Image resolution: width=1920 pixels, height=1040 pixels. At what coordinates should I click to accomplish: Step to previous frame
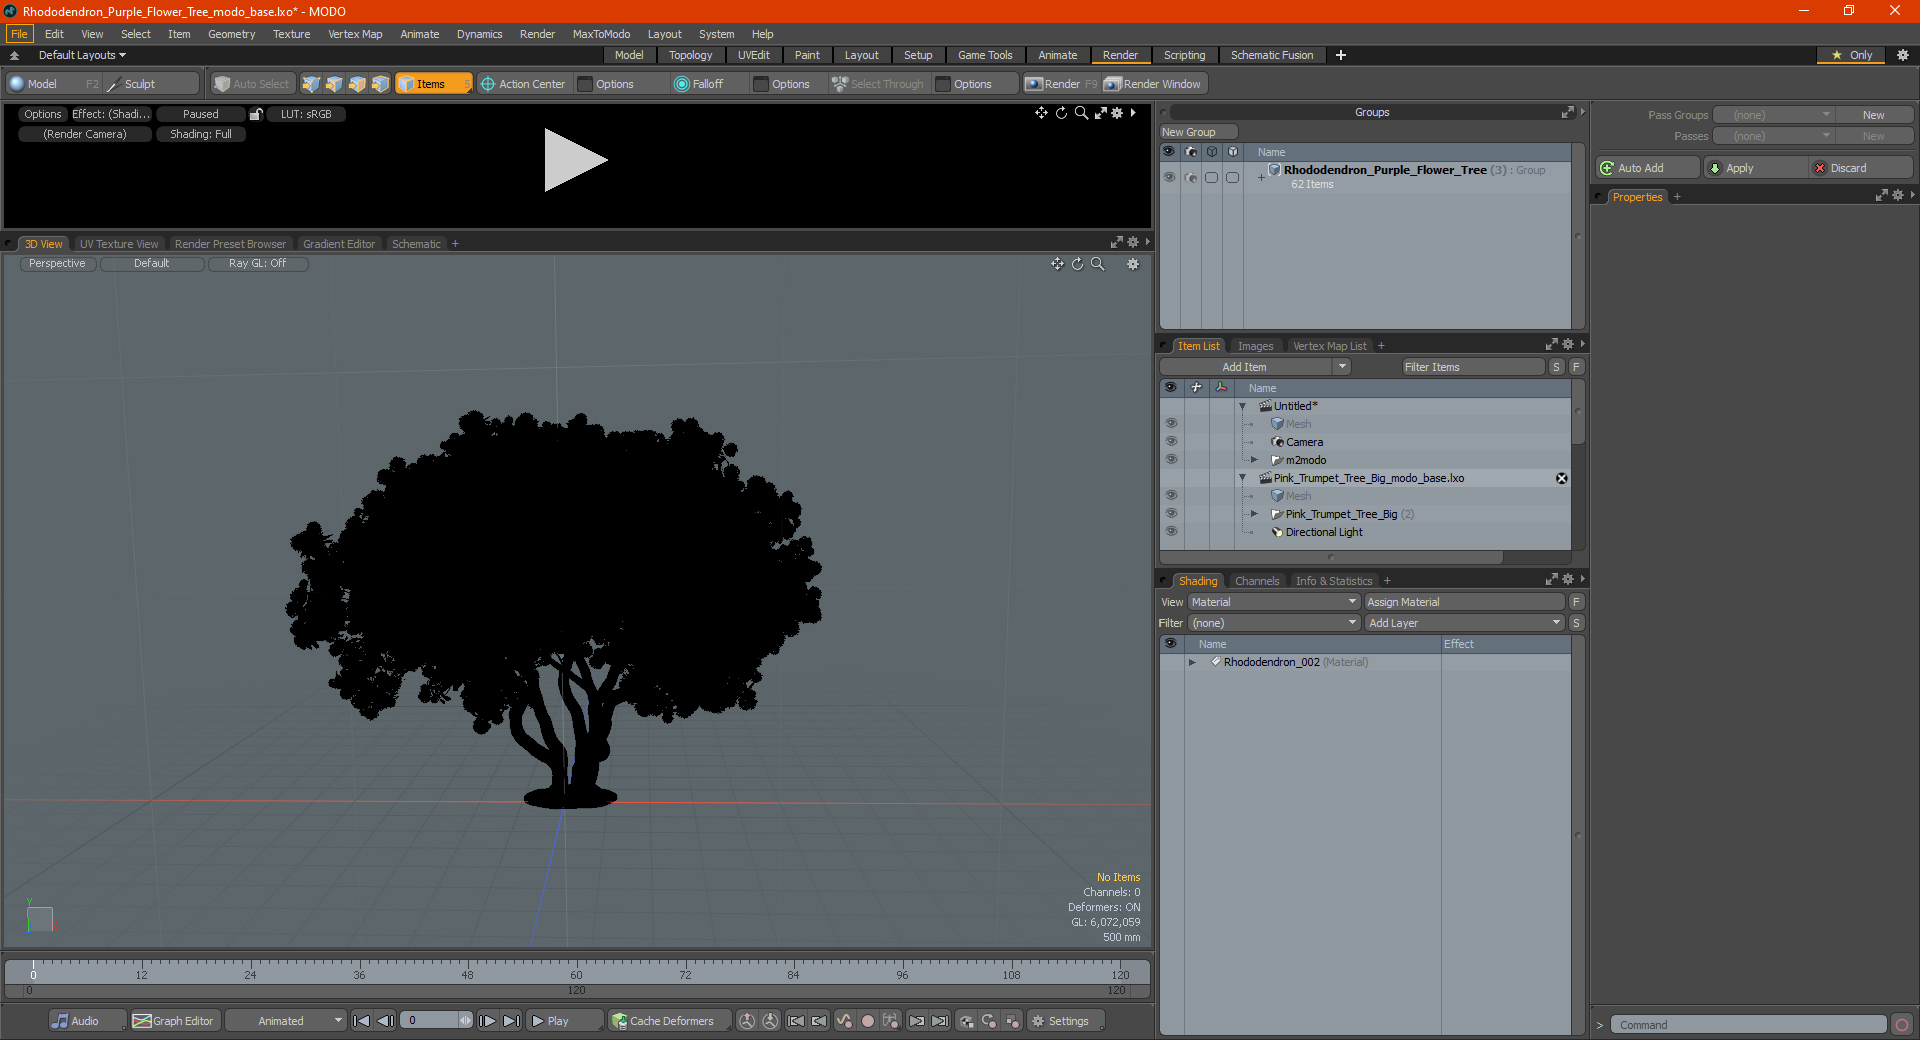pos(385,1021)
